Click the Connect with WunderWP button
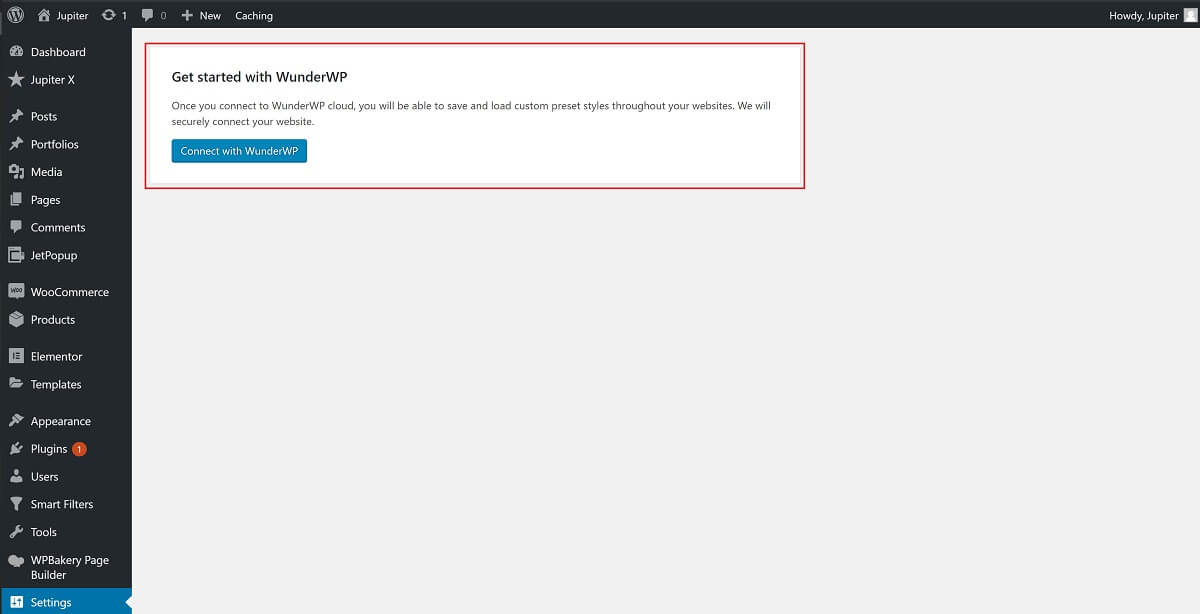Viewport: 1200px width, 614px height. [x=239, y=151]
